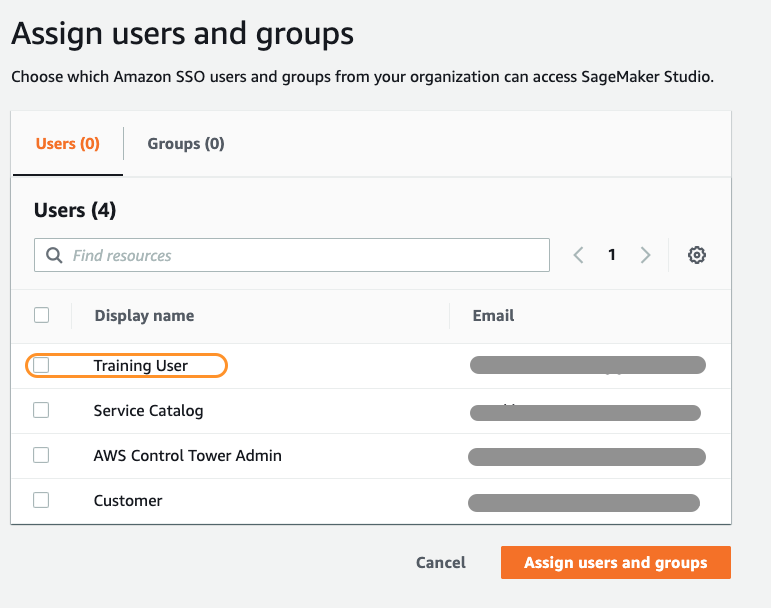771x608 pixels.
Task: Tick the Customer row checkbox
Action: (x=41, y=500)
